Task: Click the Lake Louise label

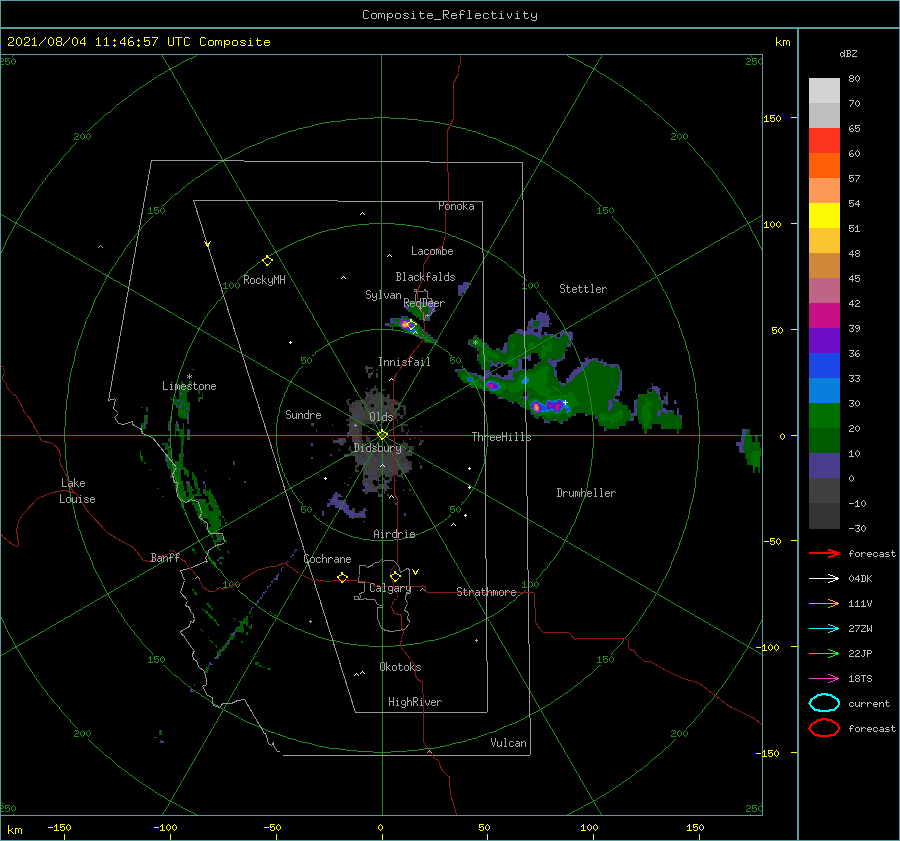Action: pos(77,491)
